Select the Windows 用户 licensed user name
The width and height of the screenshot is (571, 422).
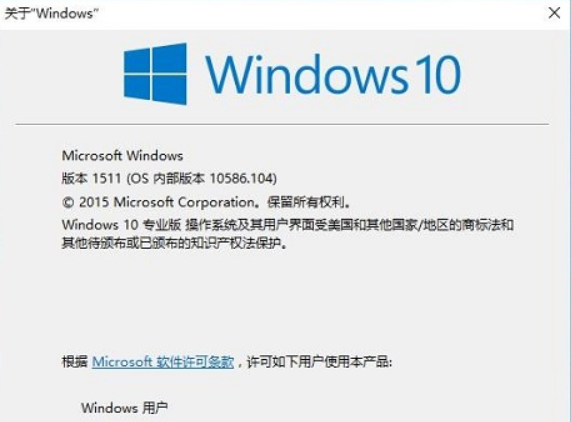(x=124, y=408)
